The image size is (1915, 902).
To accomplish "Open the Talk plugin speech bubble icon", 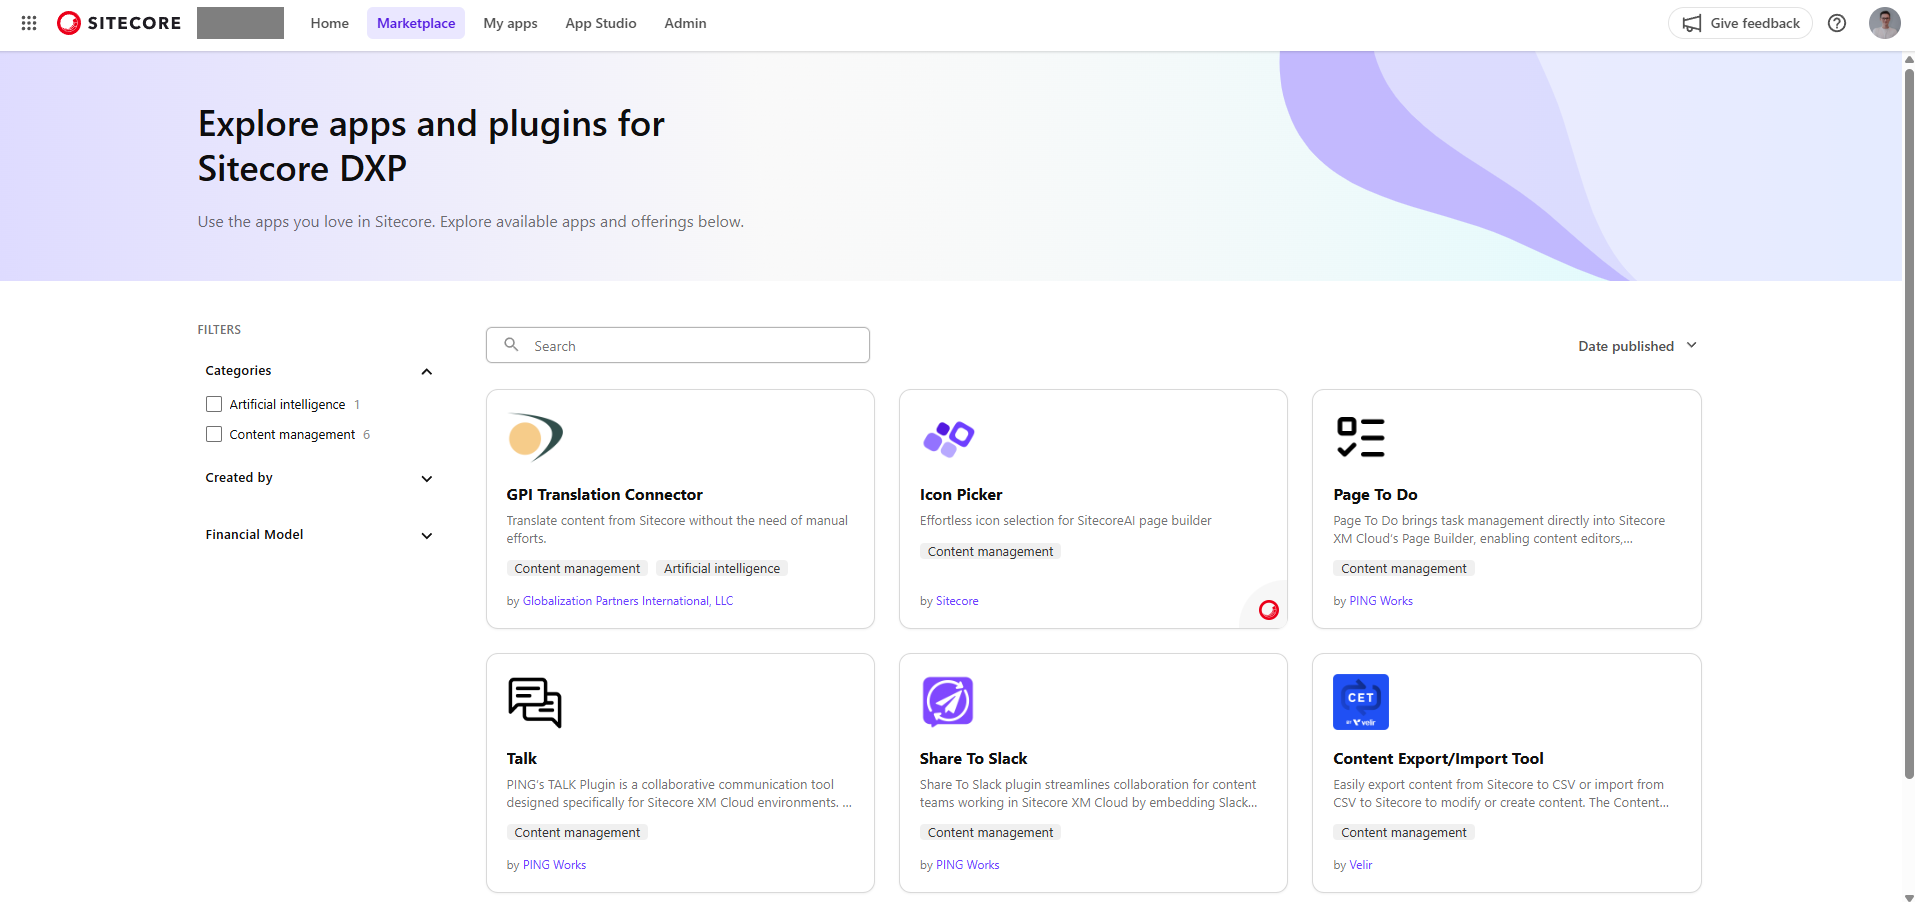I will (x=535, y=702).
